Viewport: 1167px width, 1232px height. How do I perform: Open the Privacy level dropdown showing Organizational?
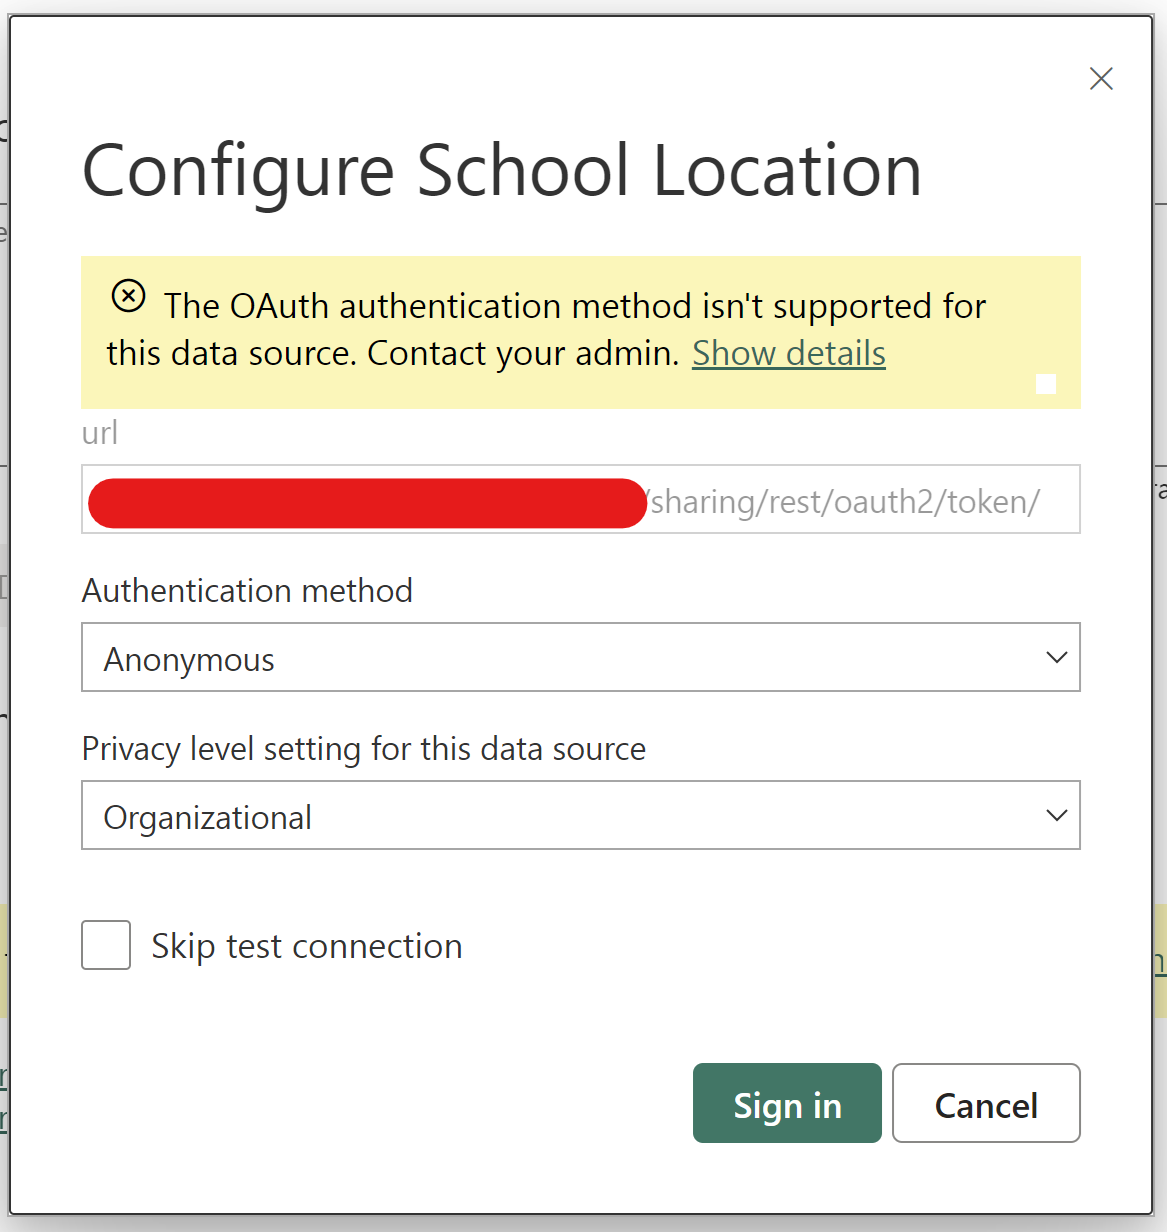pos(581,815)
